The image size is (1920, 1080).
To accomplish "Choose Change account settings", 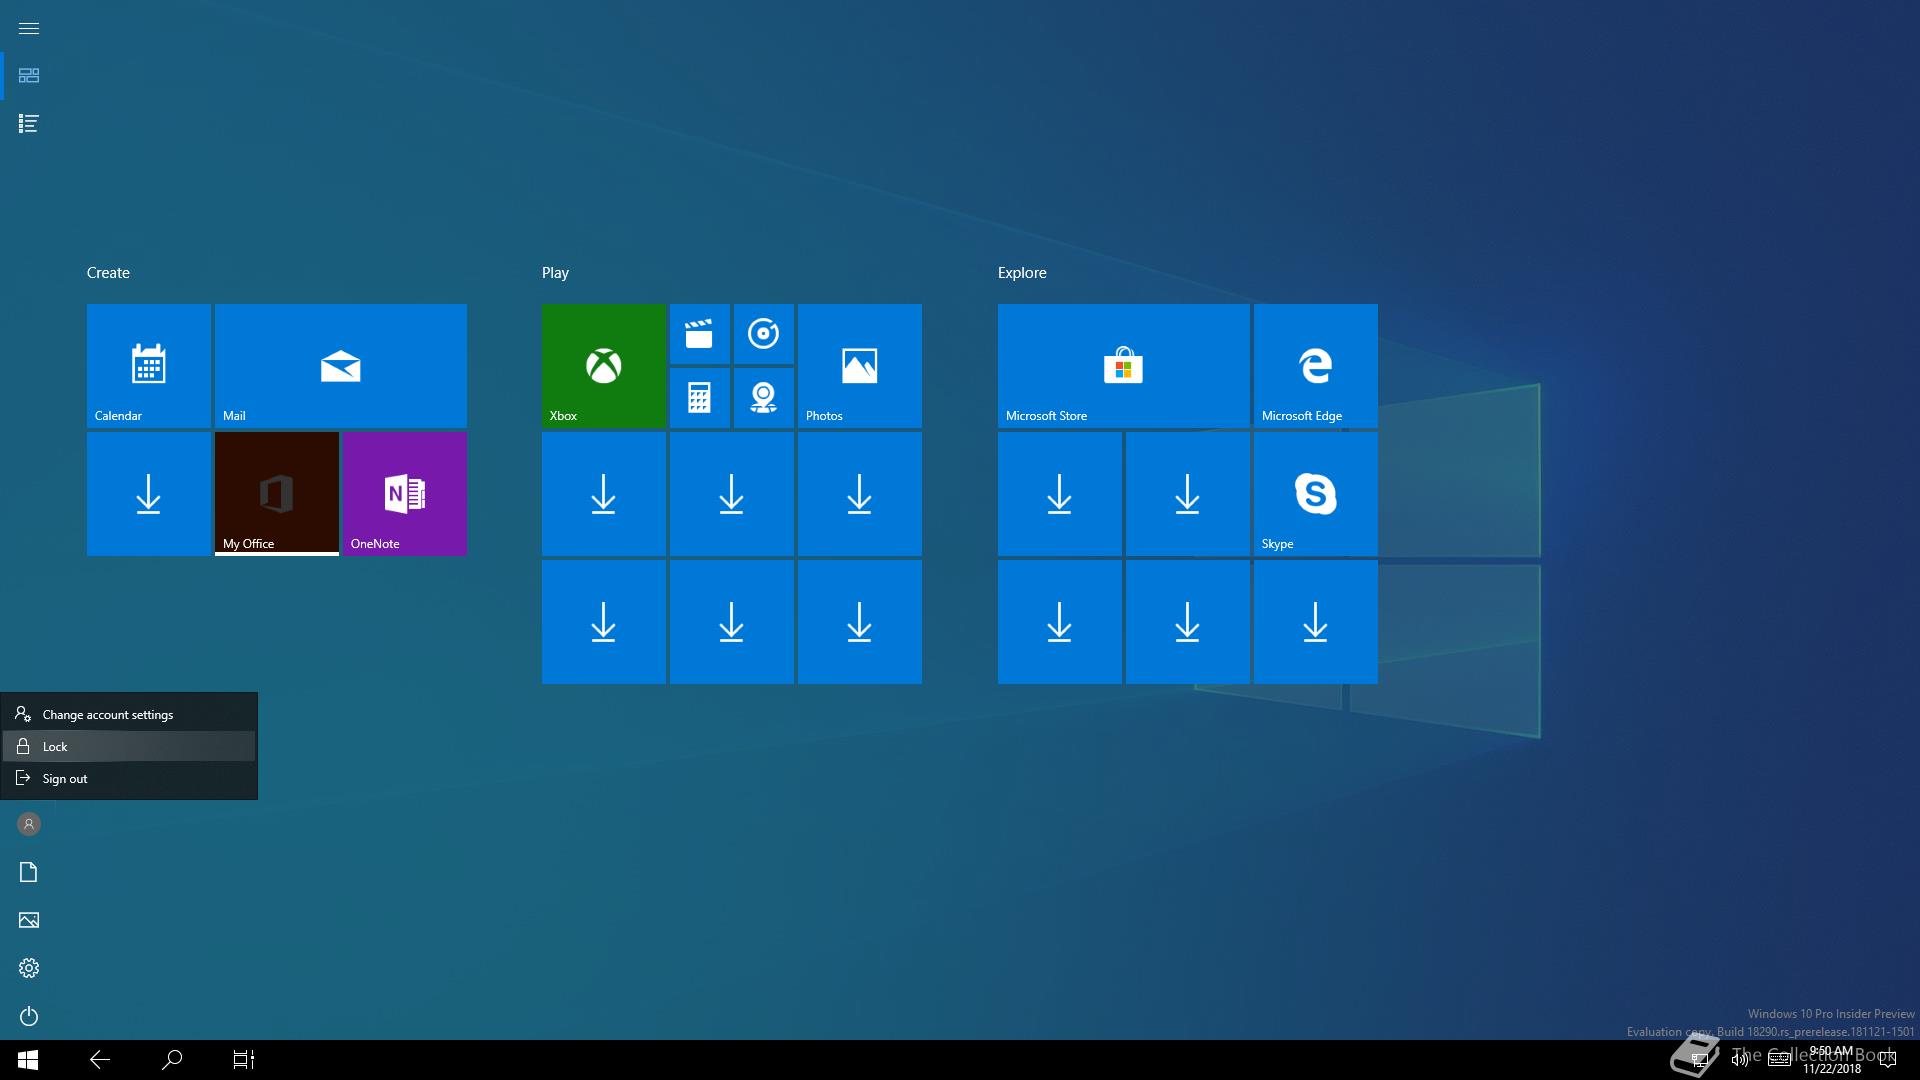I will (x=129, y=715).
